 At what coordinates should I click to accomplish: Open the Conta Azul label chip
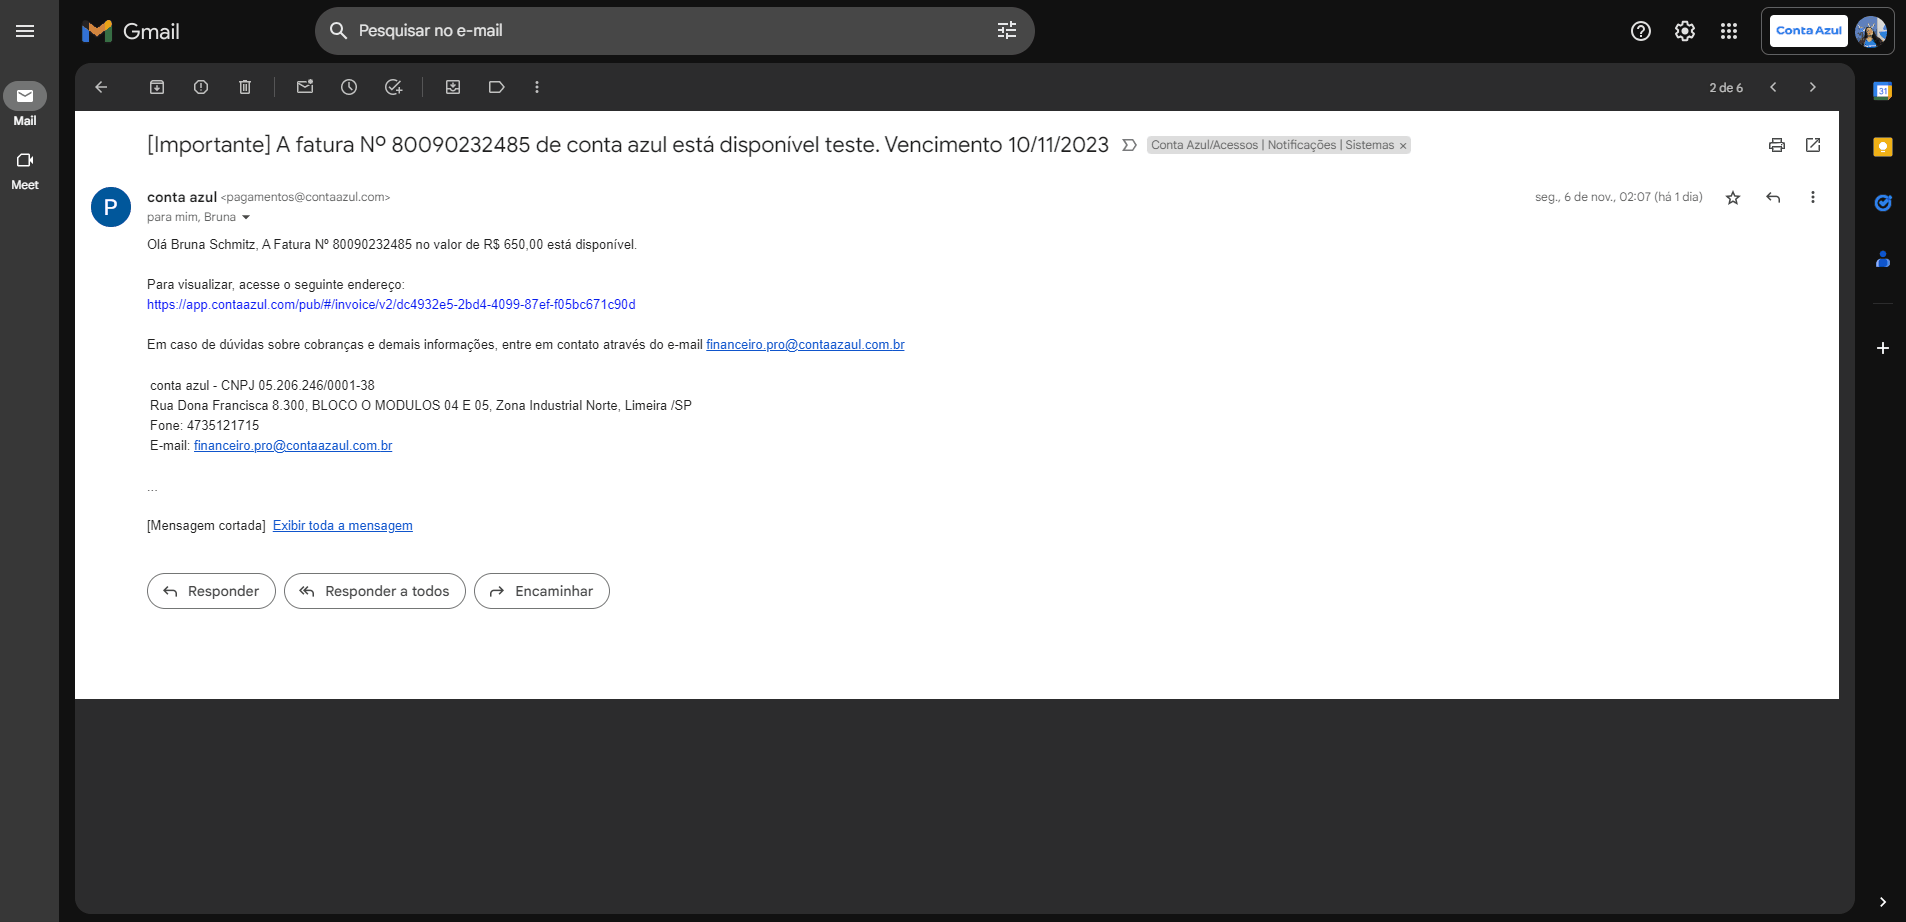tap(1272, 145)
